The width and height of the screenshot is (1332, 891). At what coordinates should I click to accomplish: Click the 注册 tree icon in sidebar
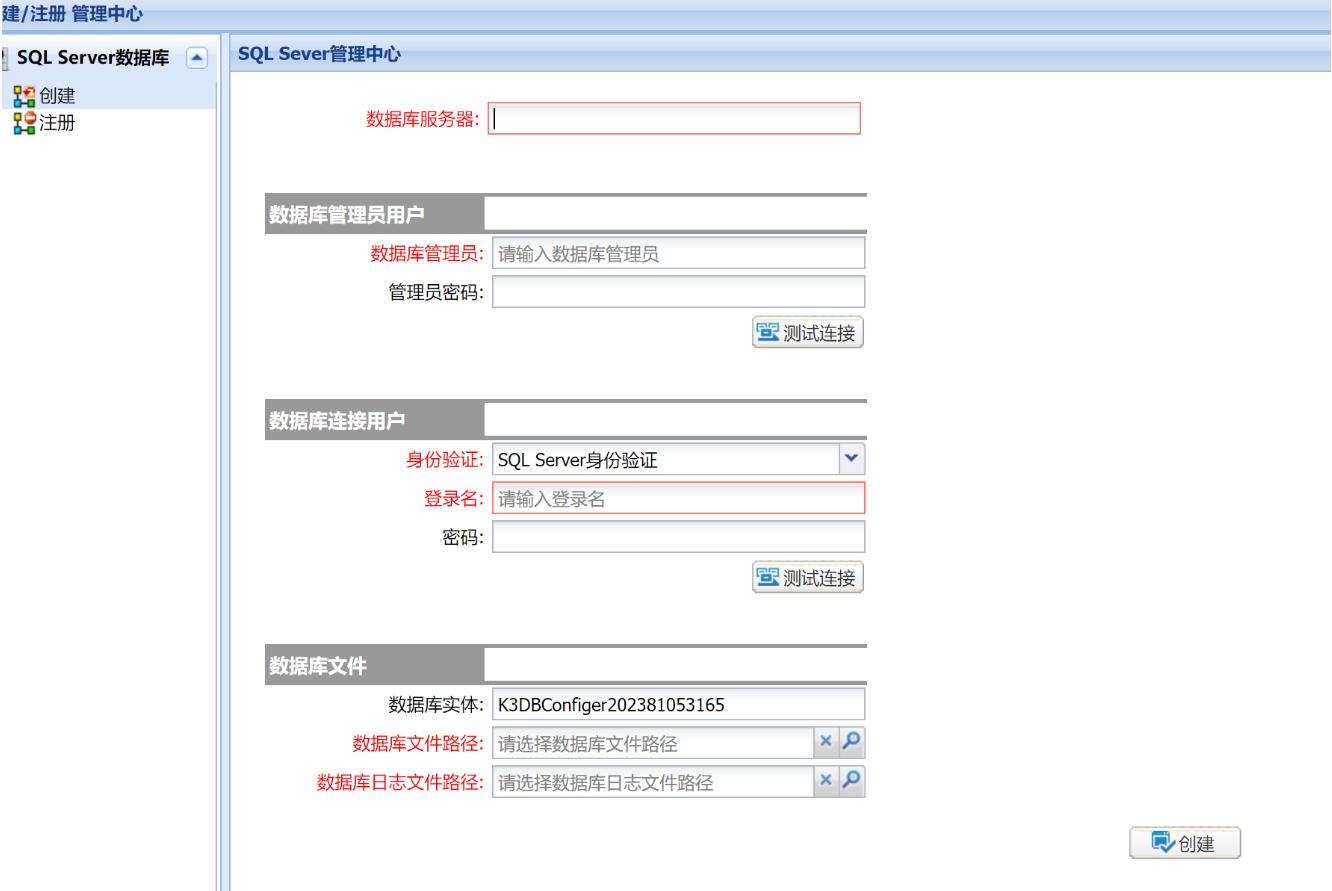coord(22,122)
